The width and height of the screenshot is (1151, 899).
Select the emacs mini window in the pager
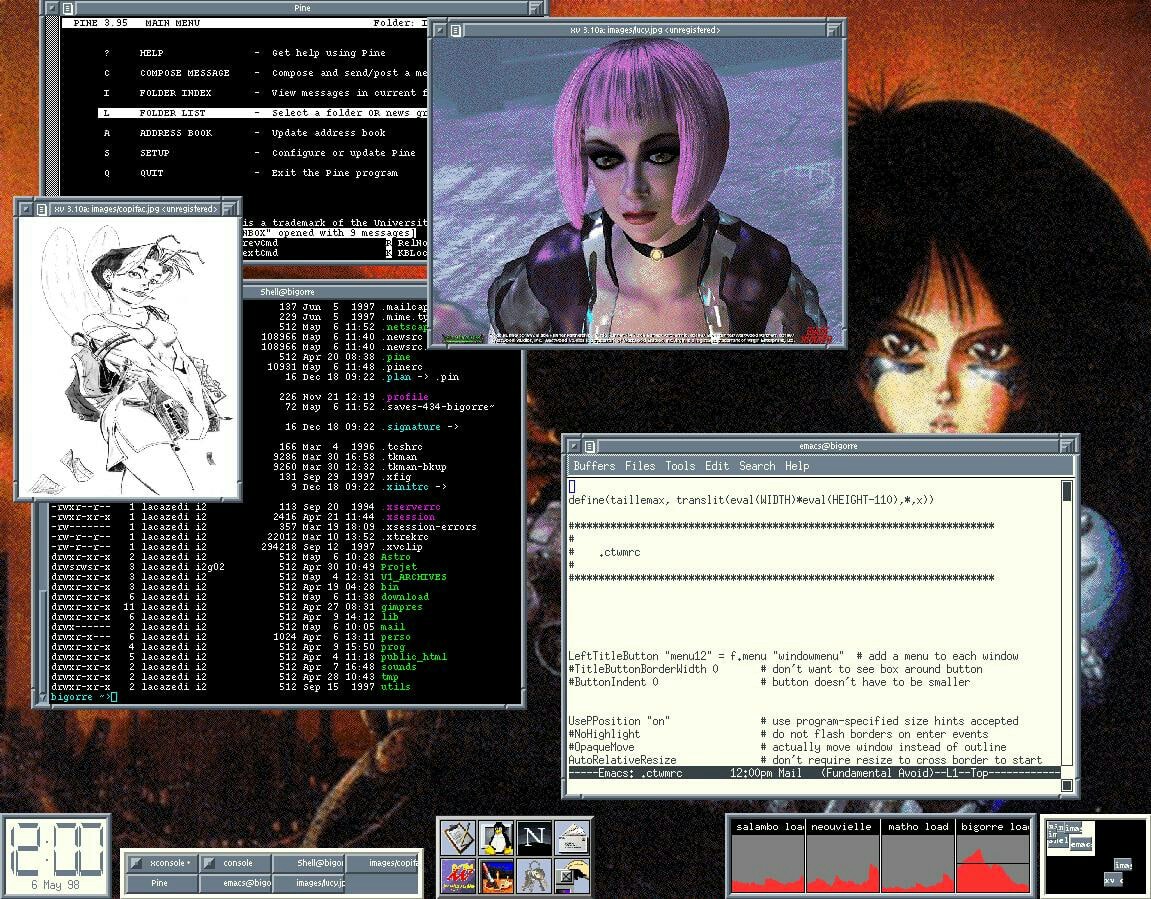1081,844
